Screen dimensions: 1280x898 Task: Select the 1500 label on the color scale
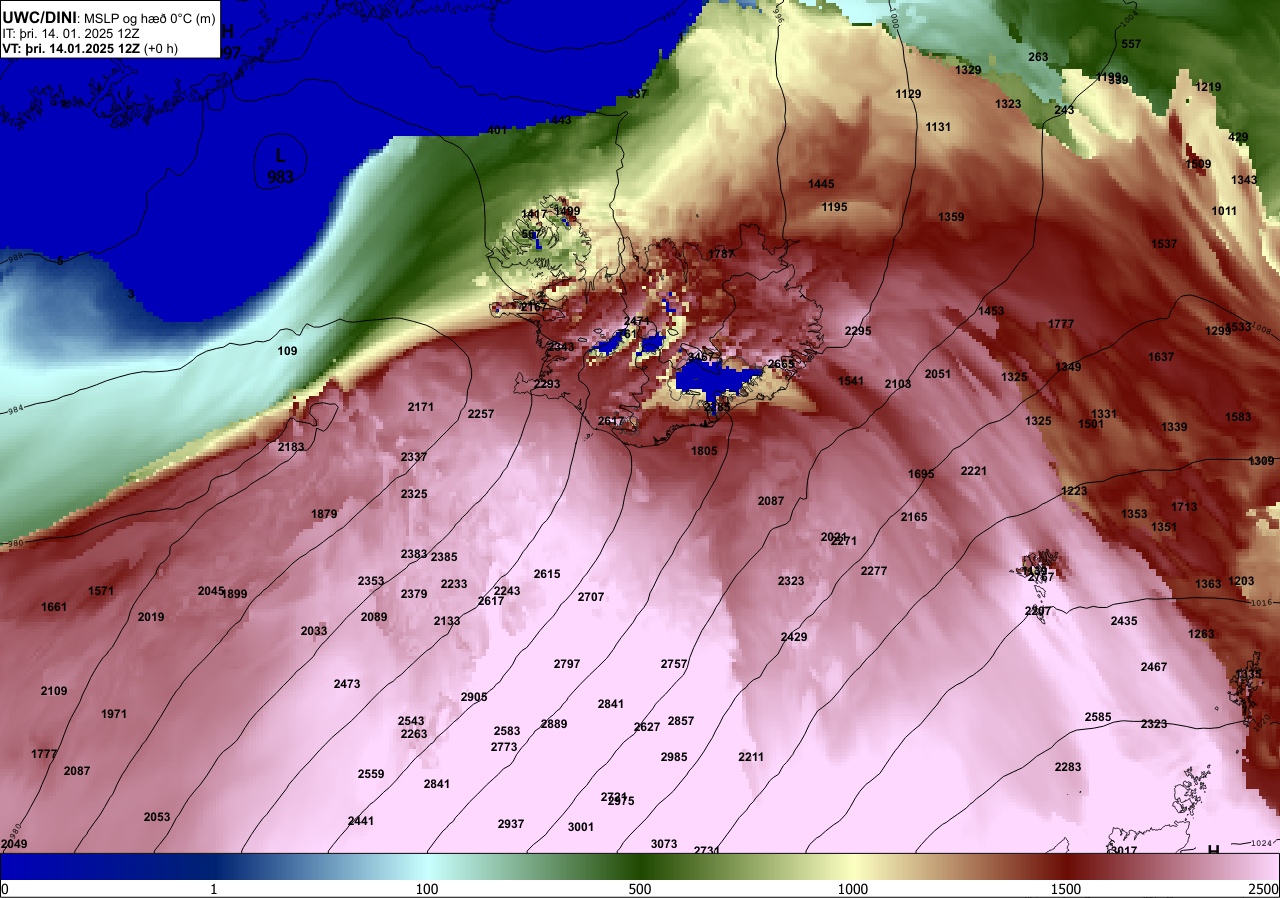[x=1066, y=889]
